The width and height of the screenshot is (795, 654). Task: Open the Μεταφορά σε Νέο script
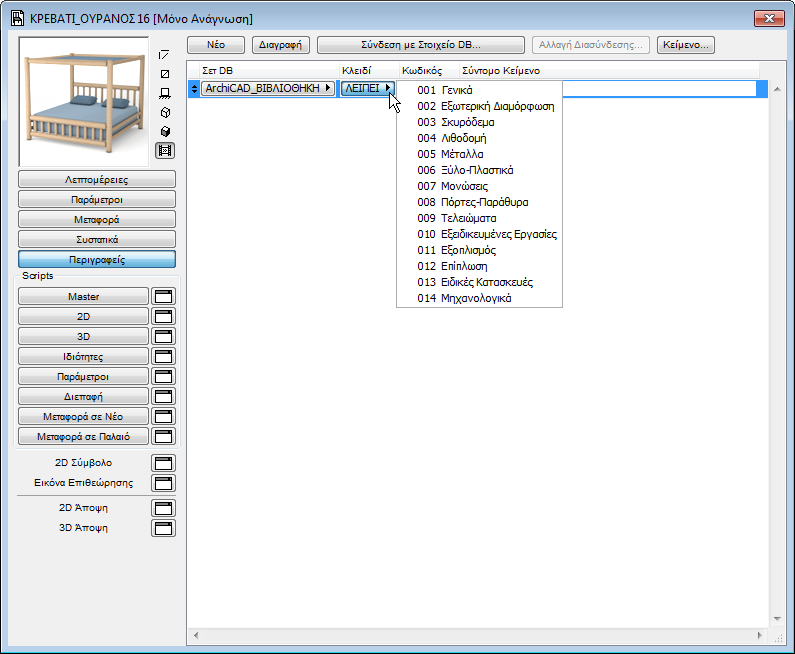point(84,417)
